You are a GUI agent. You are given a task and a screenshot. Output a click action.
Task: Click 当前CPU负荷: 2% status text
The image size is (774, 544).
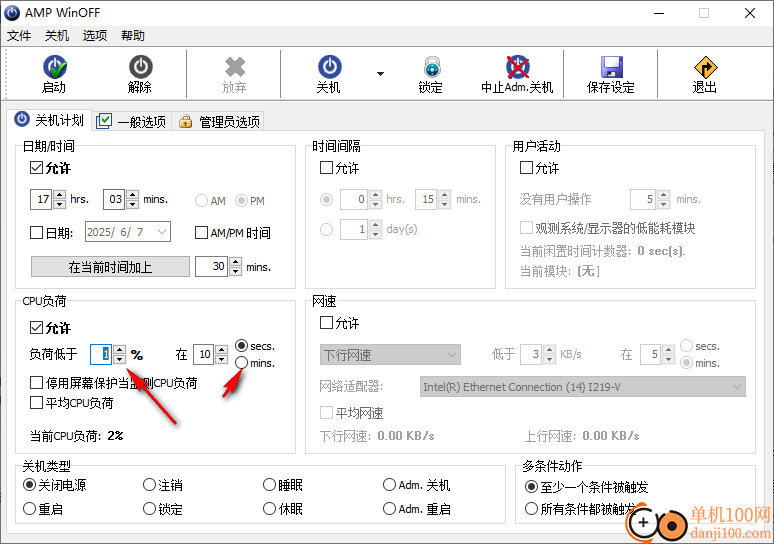tap(77, 436)
